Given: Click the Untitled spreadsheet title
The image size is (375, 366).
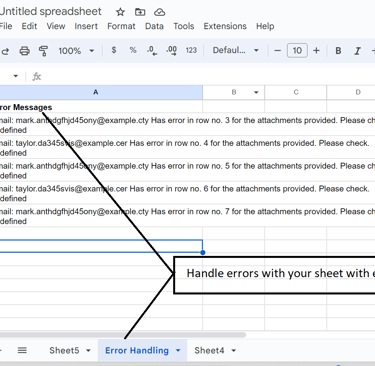Looking at the screenshot, I should click(x=50, y=11).
